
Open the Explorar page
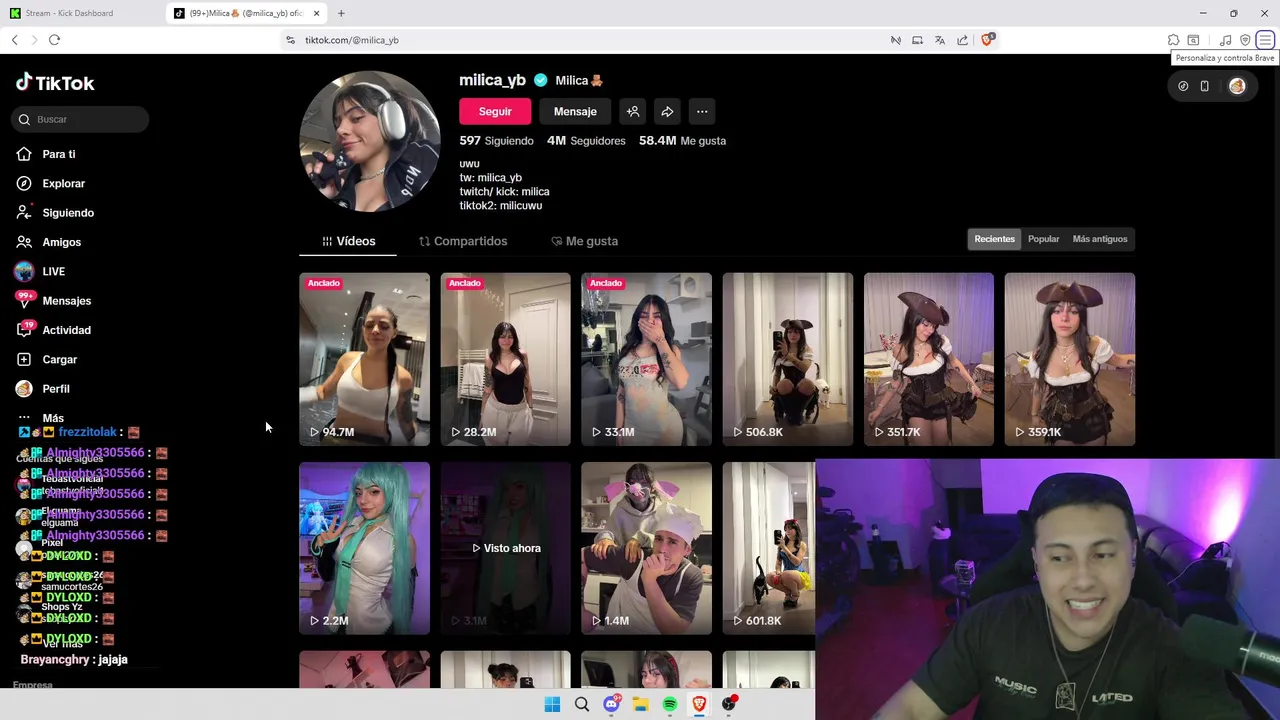(63, 183)
